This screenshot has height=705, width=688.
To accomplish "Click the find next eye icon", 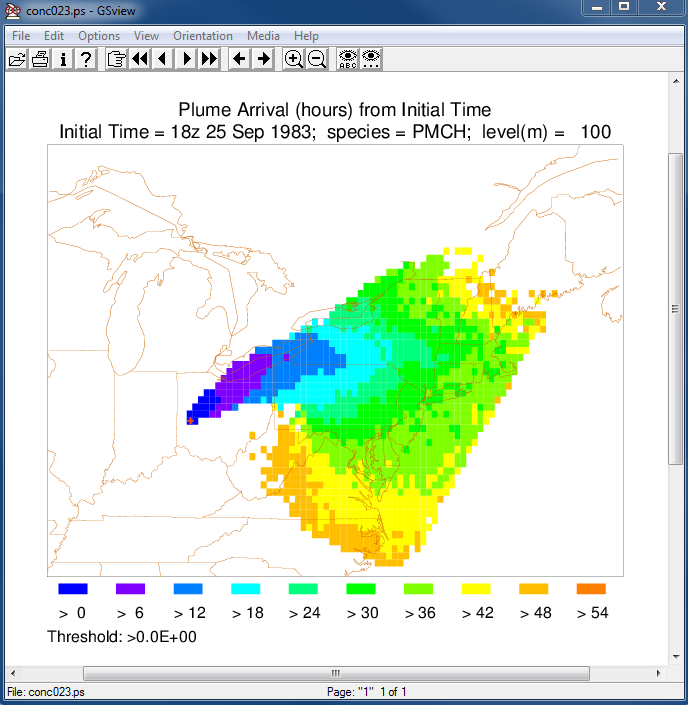I will 371,59.
